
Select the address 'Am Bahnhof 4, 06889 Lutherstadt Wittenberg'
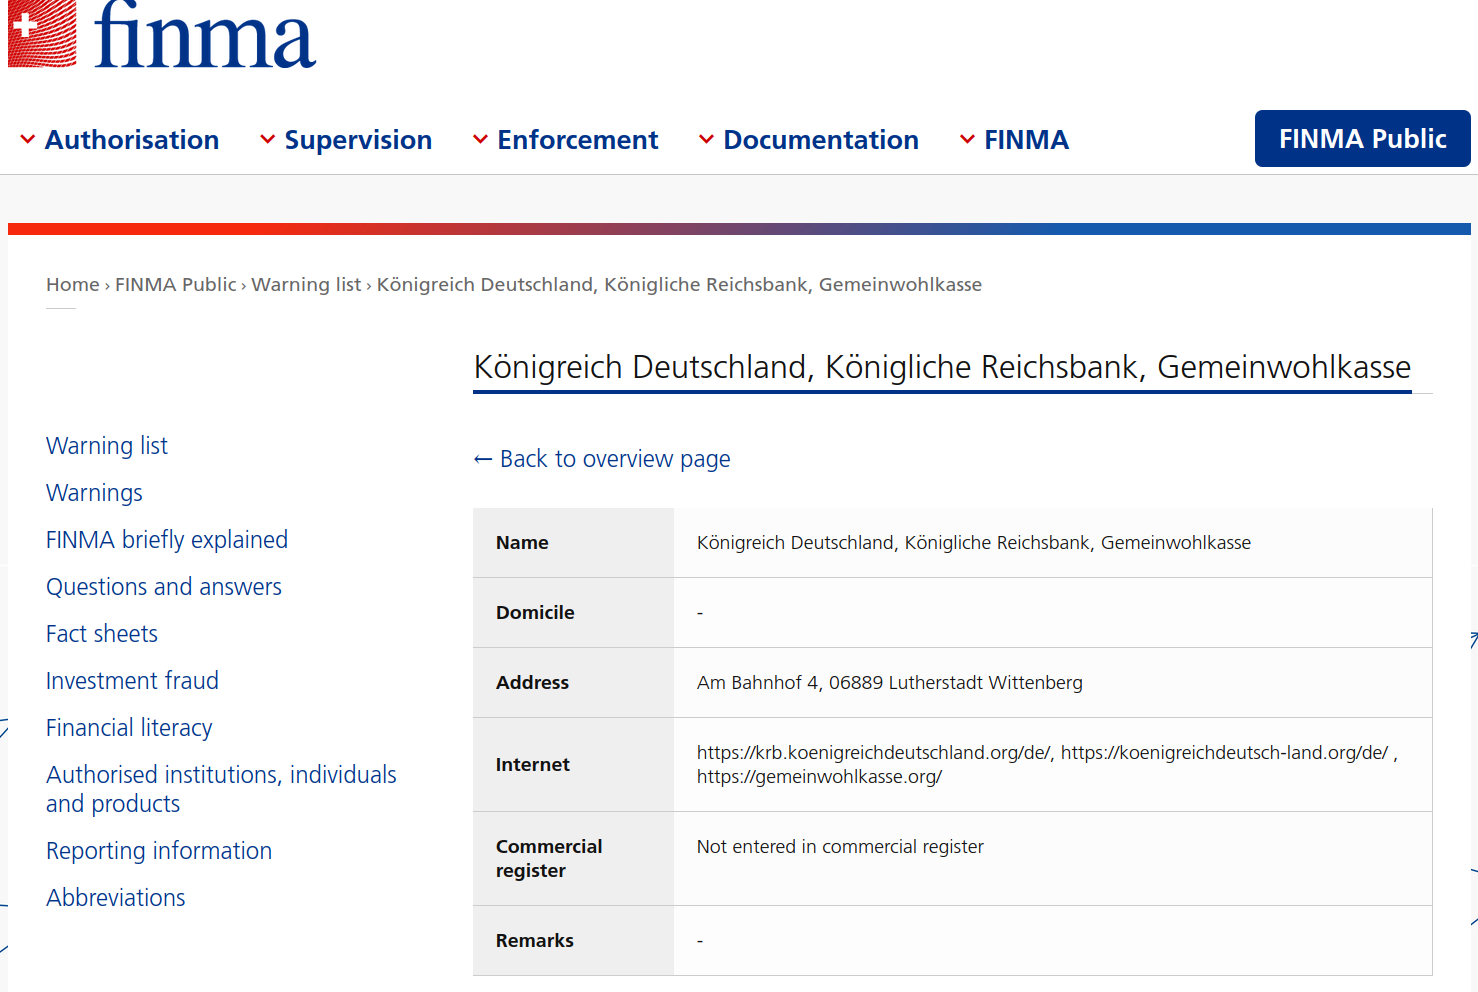pyautogui.click(x=890, y=683)
